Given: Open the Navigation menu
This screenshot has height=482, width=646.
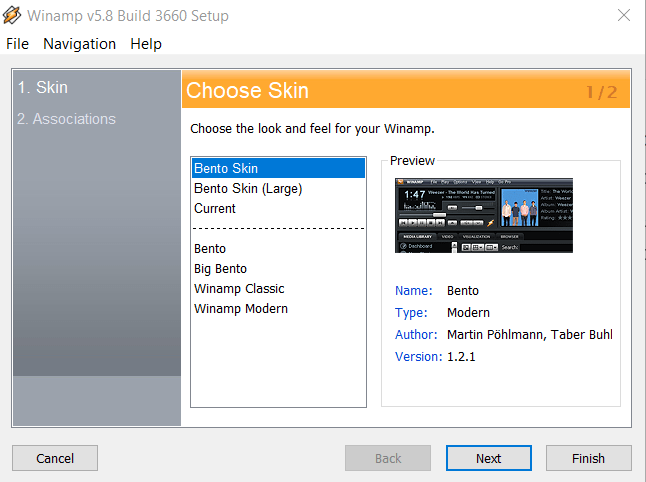Looking at the screenshot, I should coord(80,44).
